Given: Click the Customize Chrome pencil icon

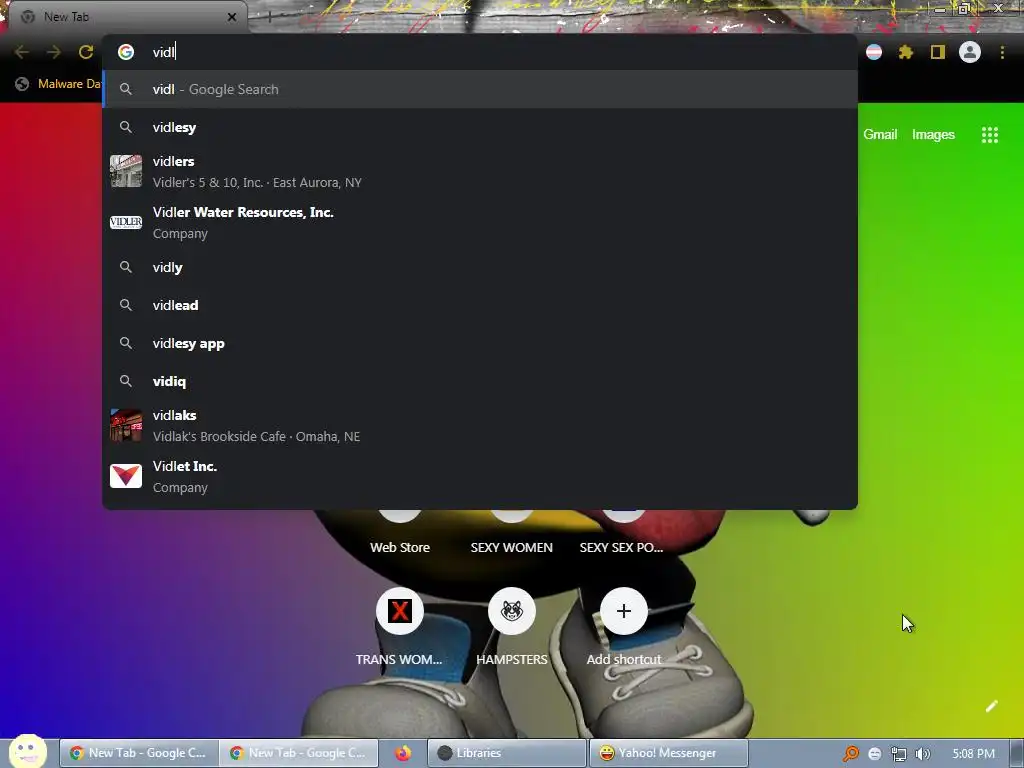Looking at the screenshot, I should (991, 706).
